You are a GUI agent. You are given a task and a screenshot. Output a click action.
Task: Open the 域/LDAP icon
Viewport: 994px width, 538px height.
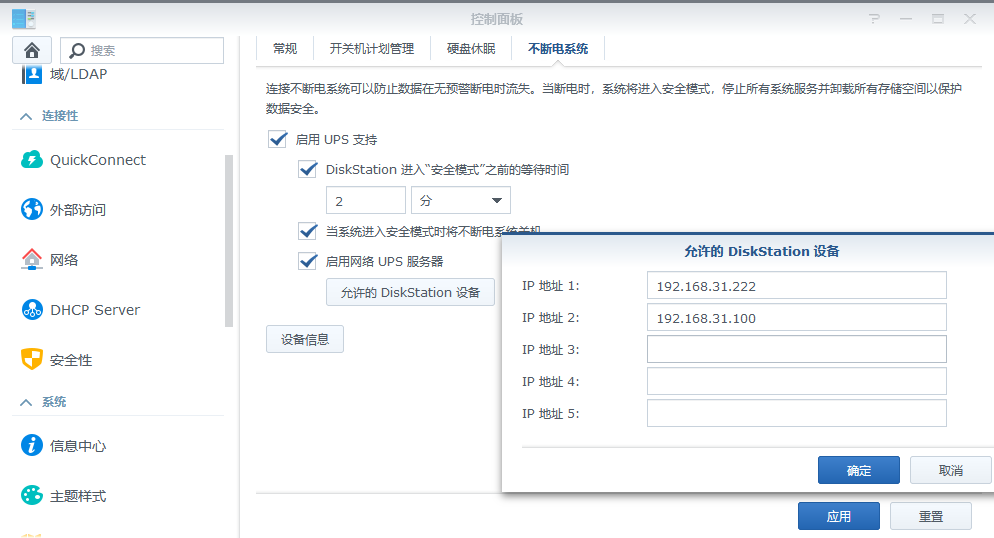pos(31,74)
